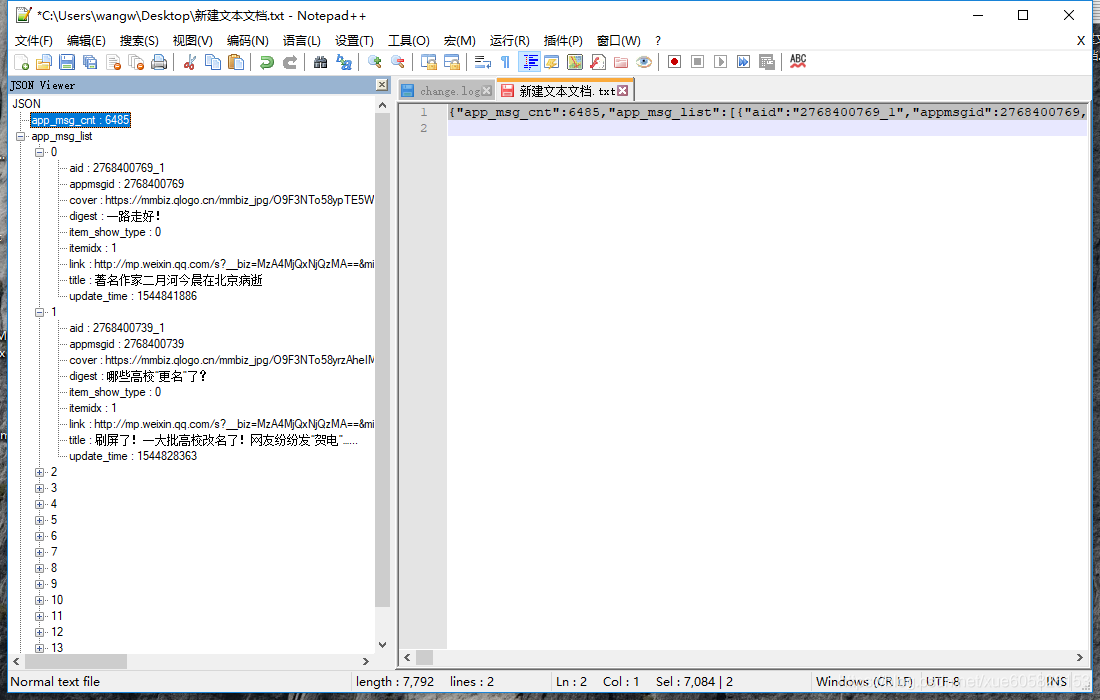
Task: Collapse the app_msg_list tree node
Action: click(21, 137)
